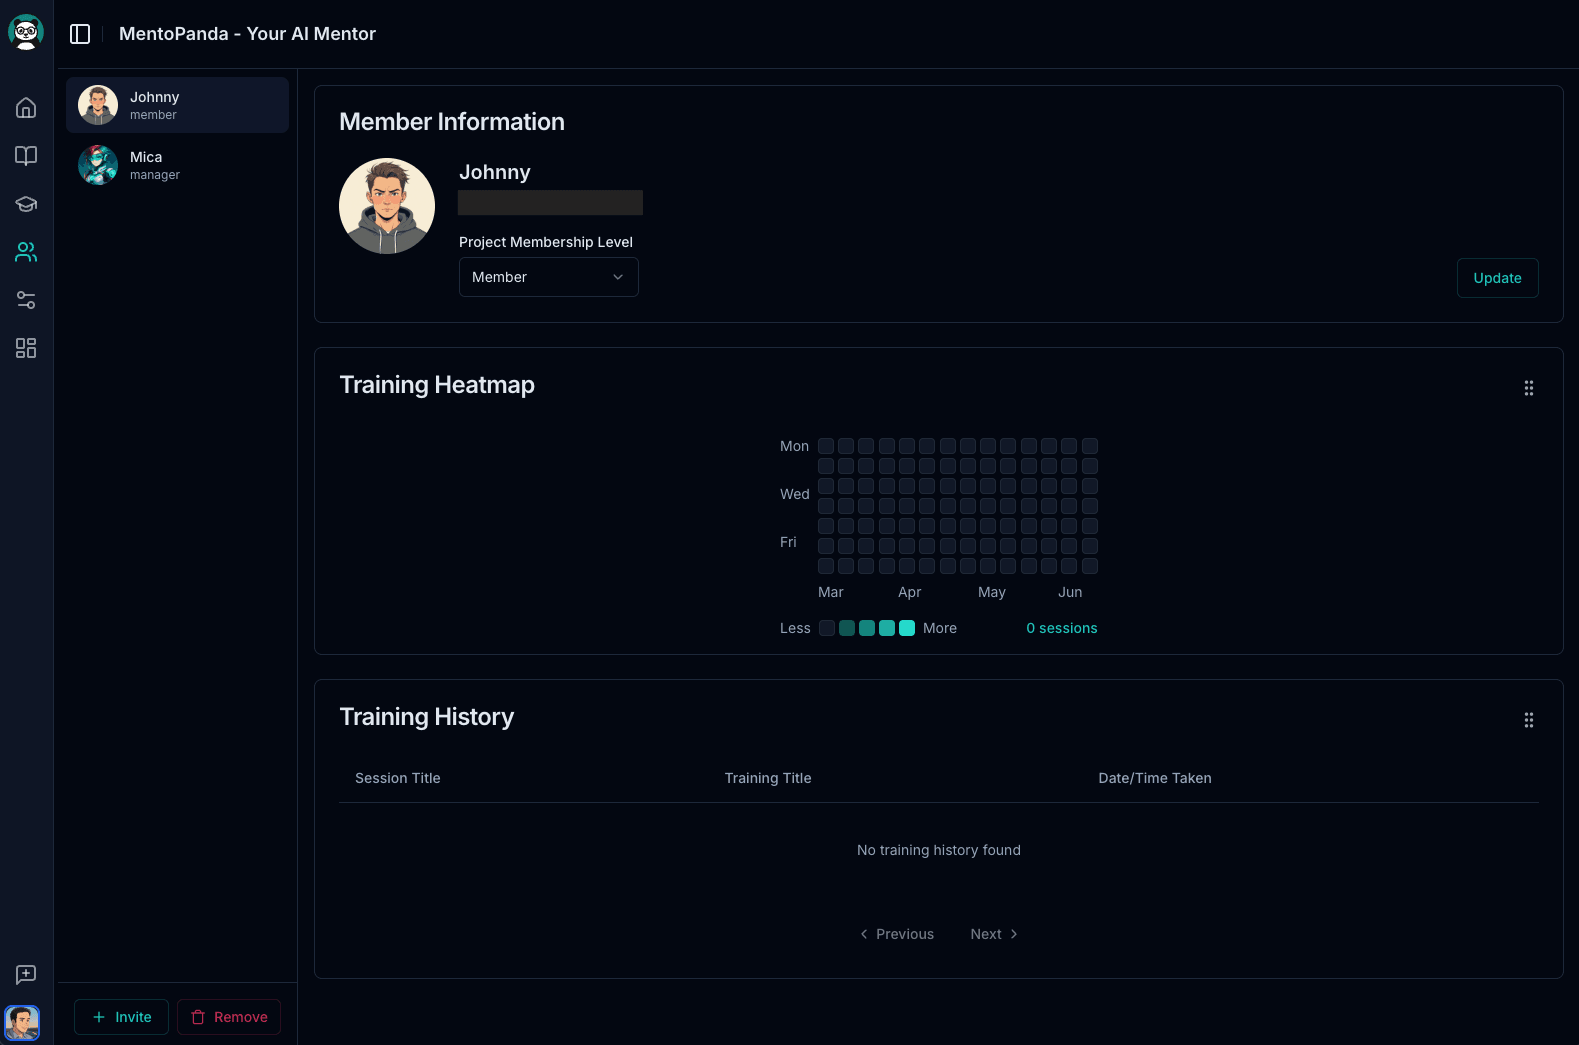The height and width of the screenshot is (1045, 1579).
Task: Click the home icon in sidebar
Action: point(26,108)
